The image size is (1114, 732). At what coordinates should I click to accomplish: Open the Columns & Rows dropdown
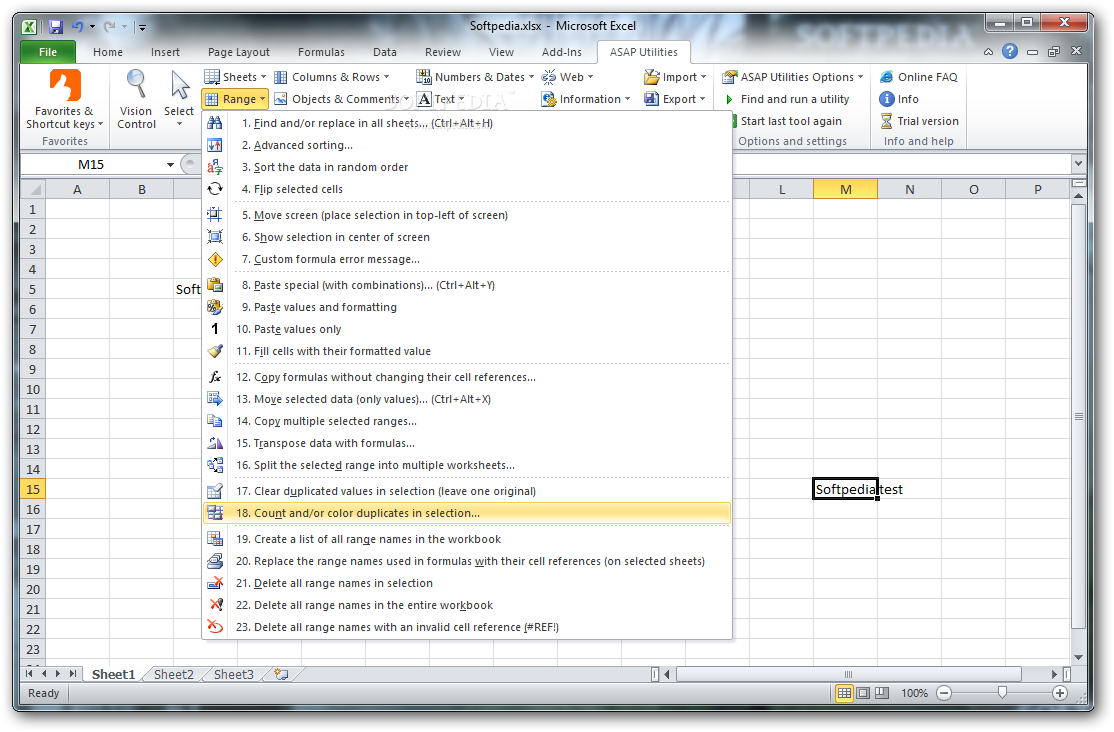click(x=332, y=77)
